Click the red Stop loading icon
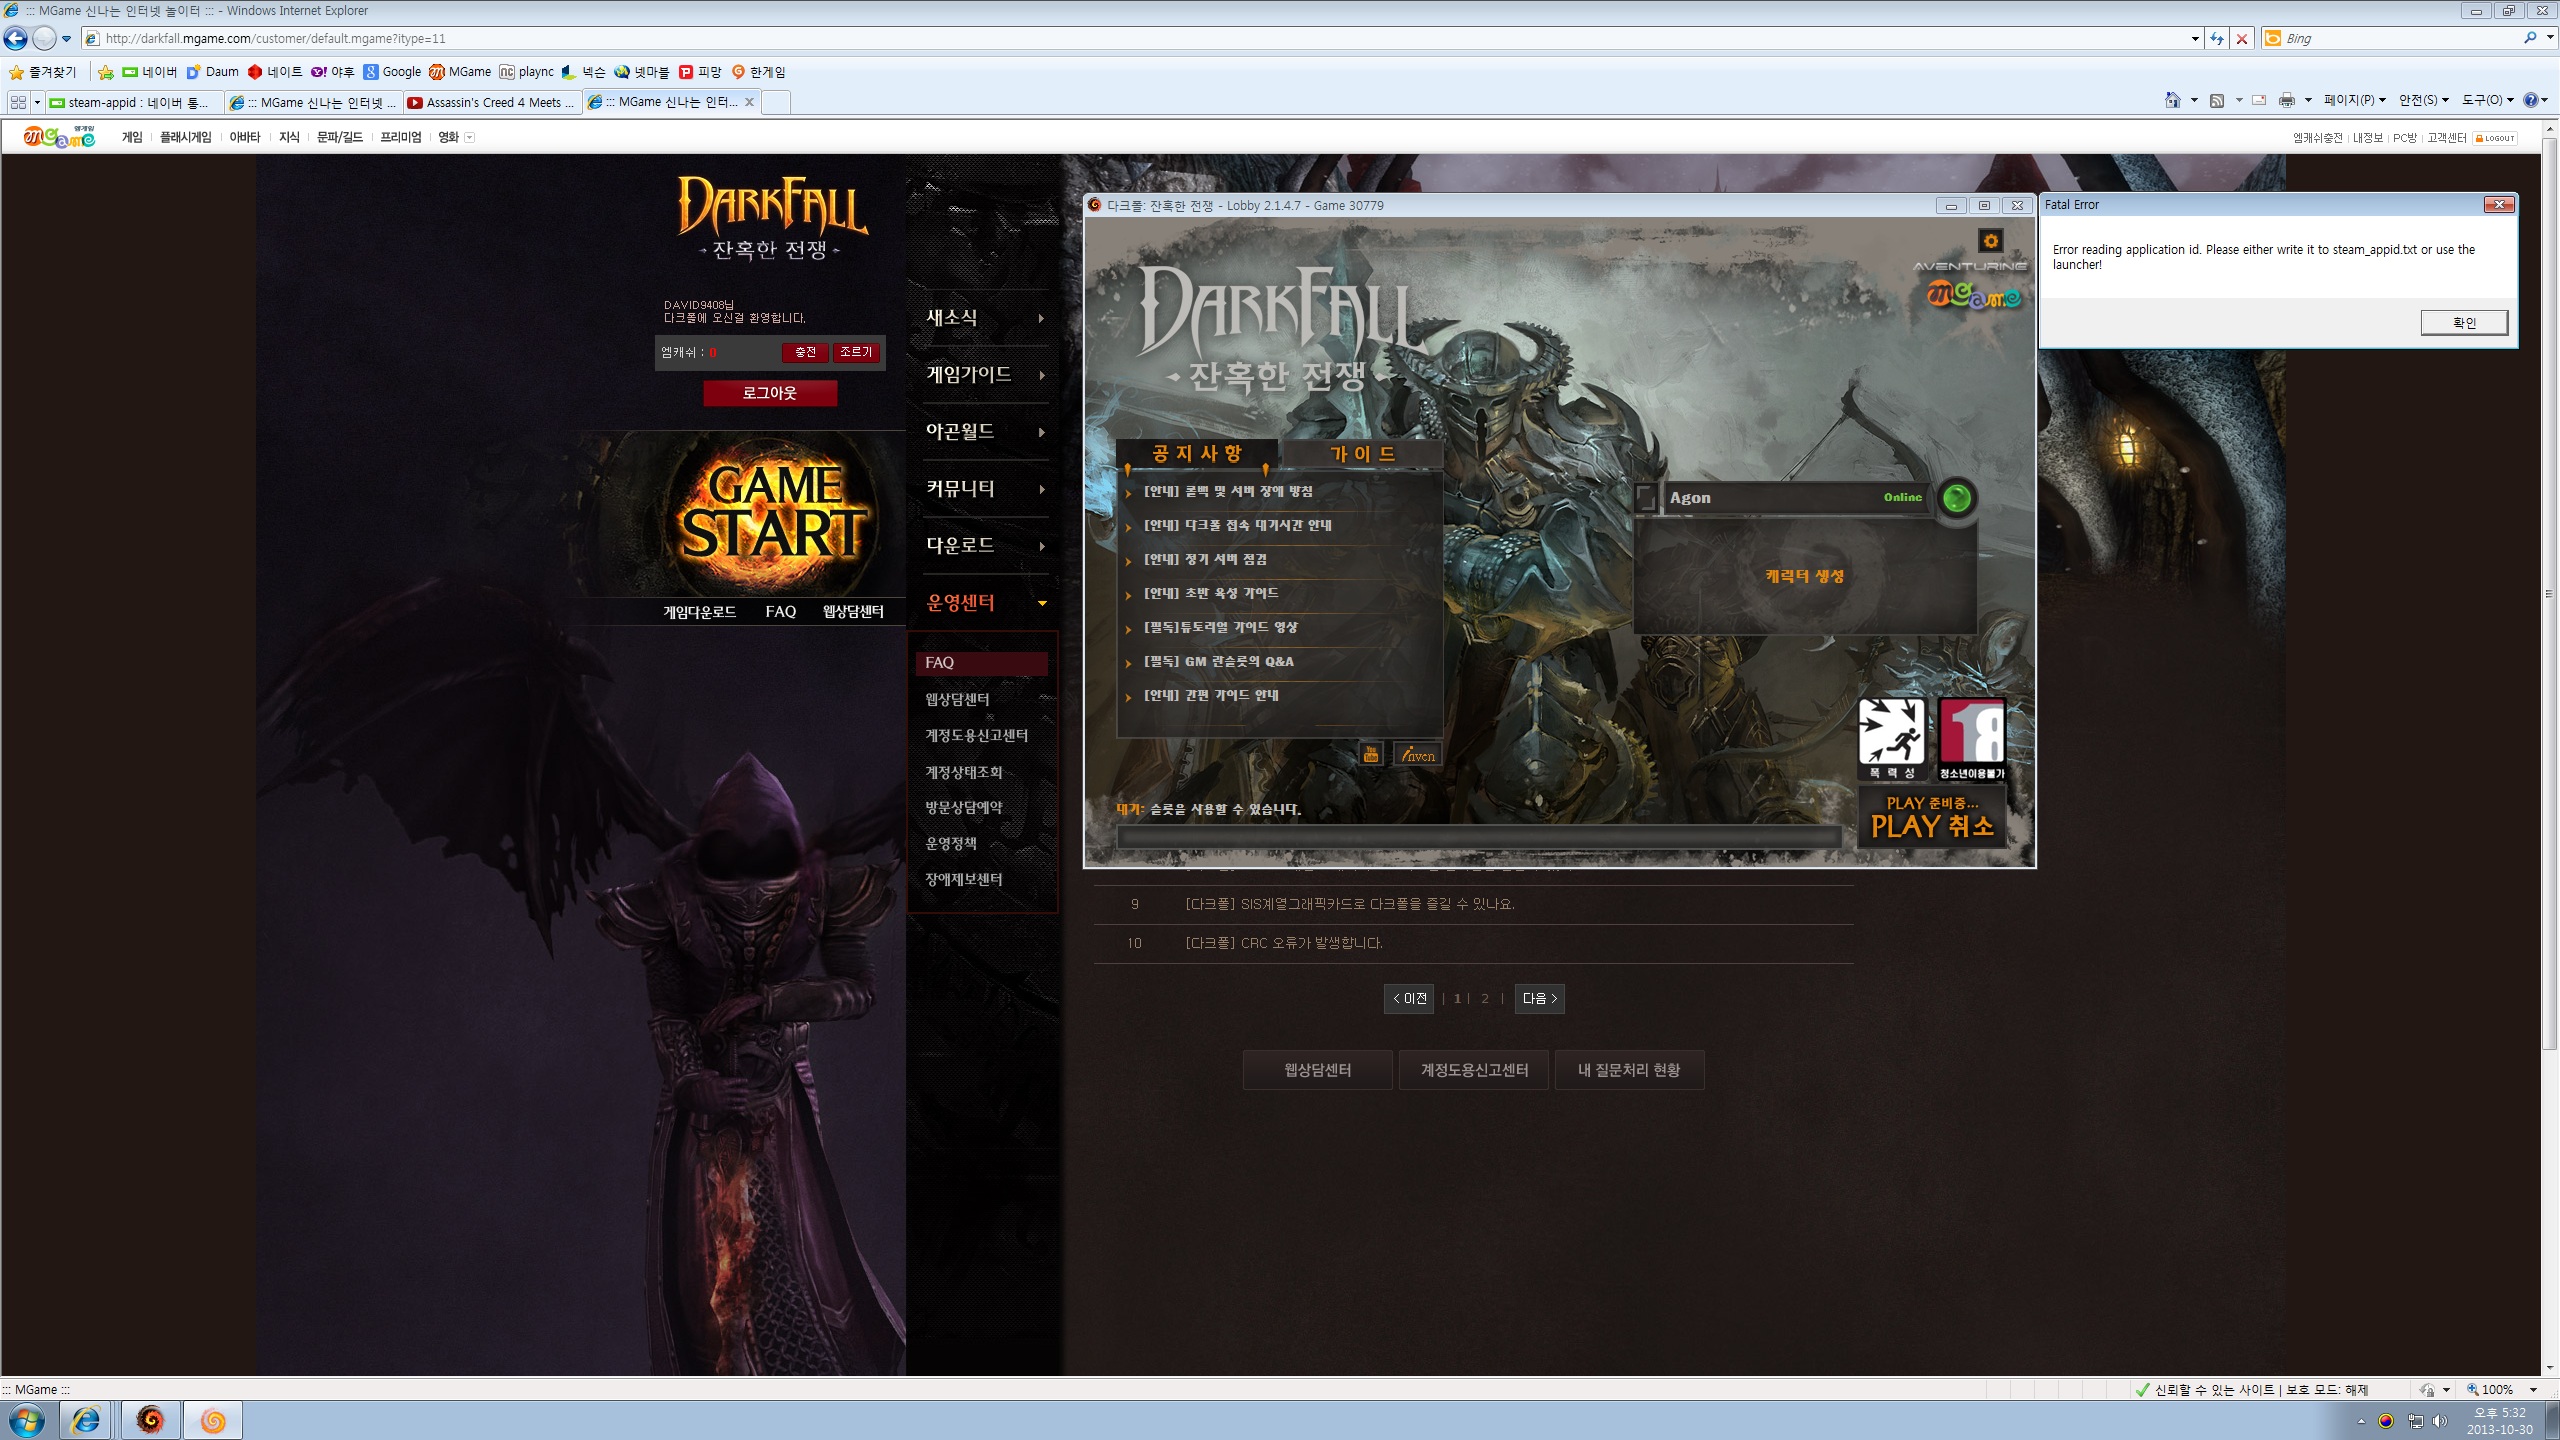This screenshot has width=2560, height=1440. tap(2242, 39)
